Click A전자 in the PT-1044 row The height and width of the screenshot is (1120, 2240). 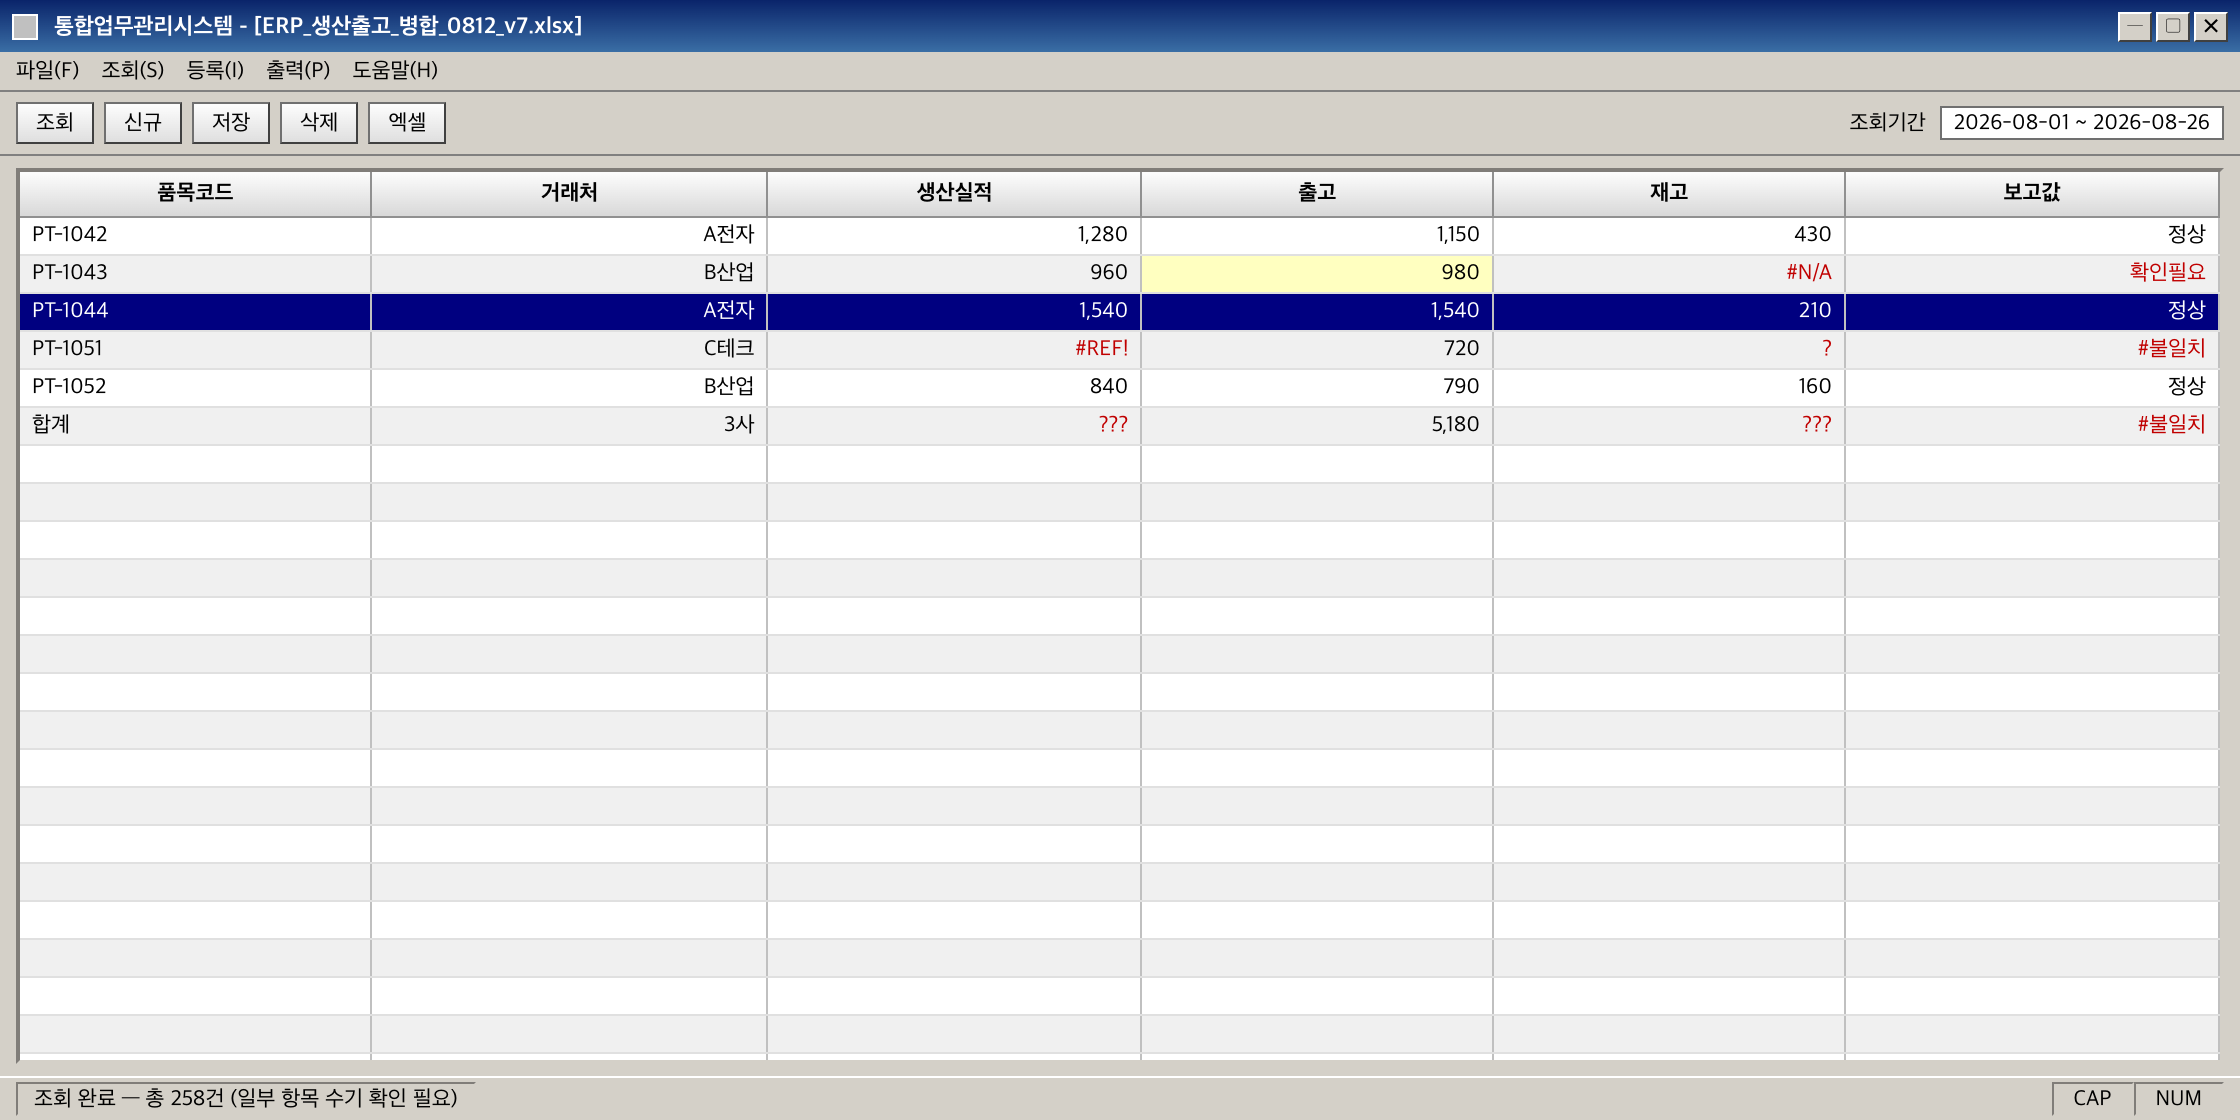569,311
